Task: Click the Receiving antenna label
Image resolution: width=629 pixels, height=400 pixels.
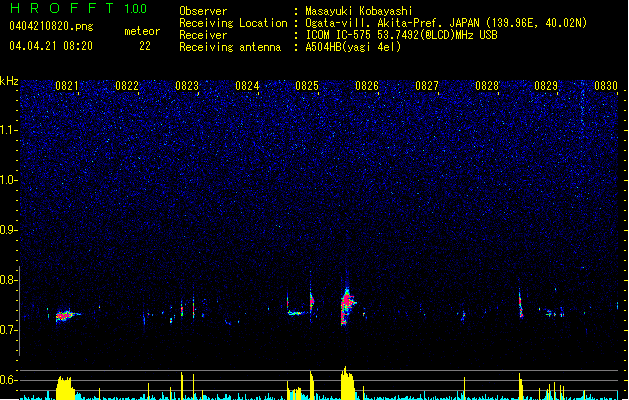Action: [x=230, y=47]
